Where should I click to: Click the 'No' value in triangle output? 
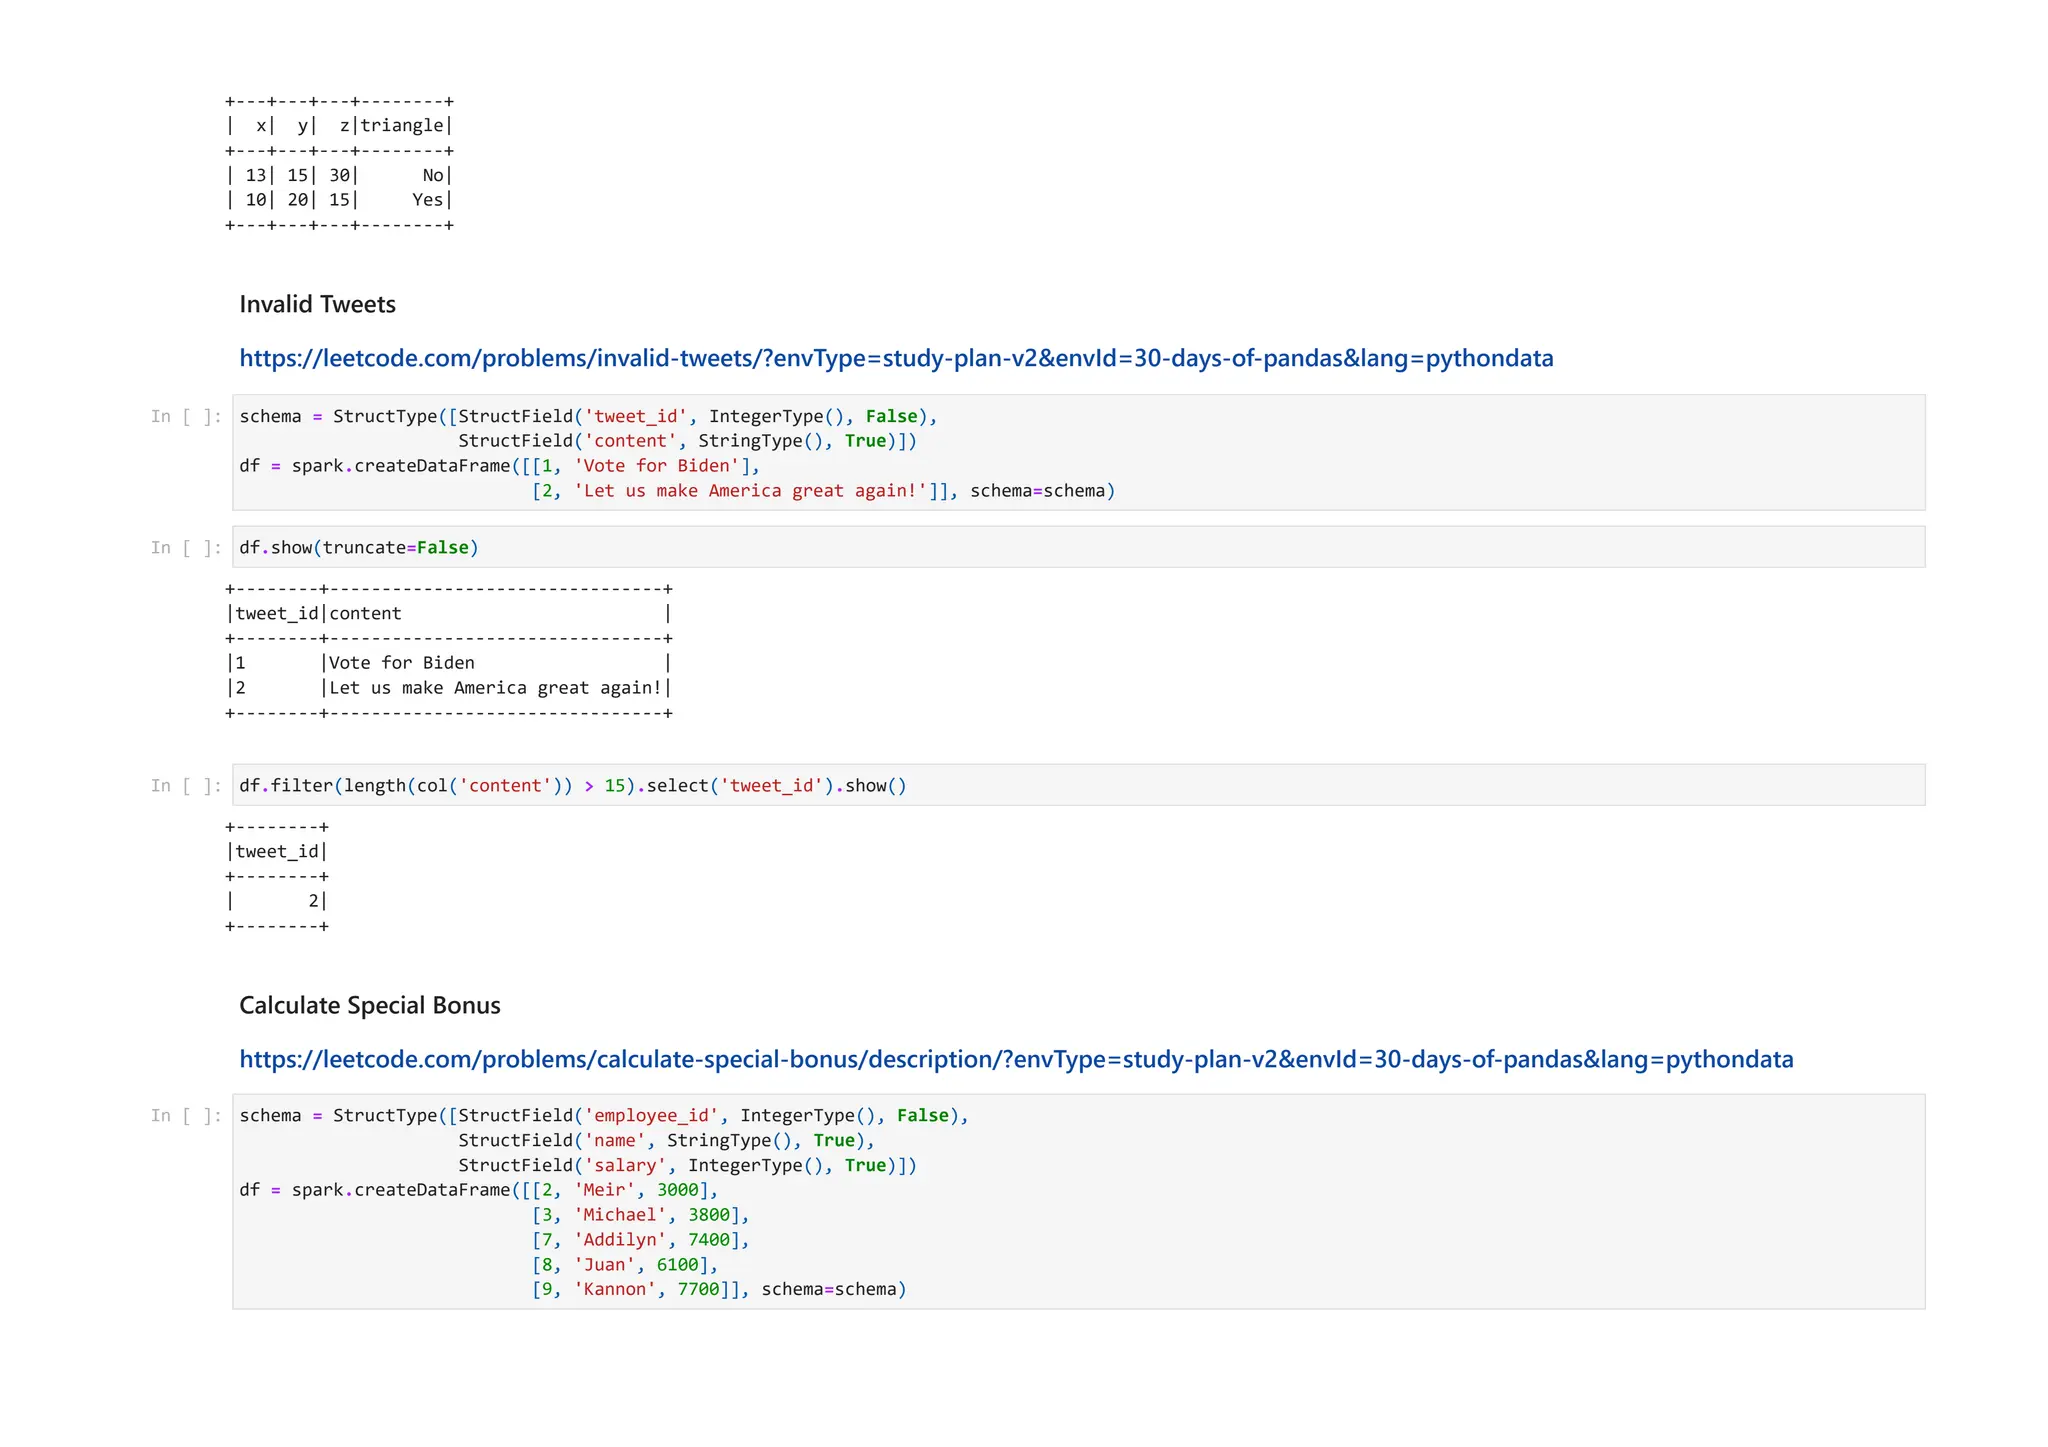click(x=433, y=175)
